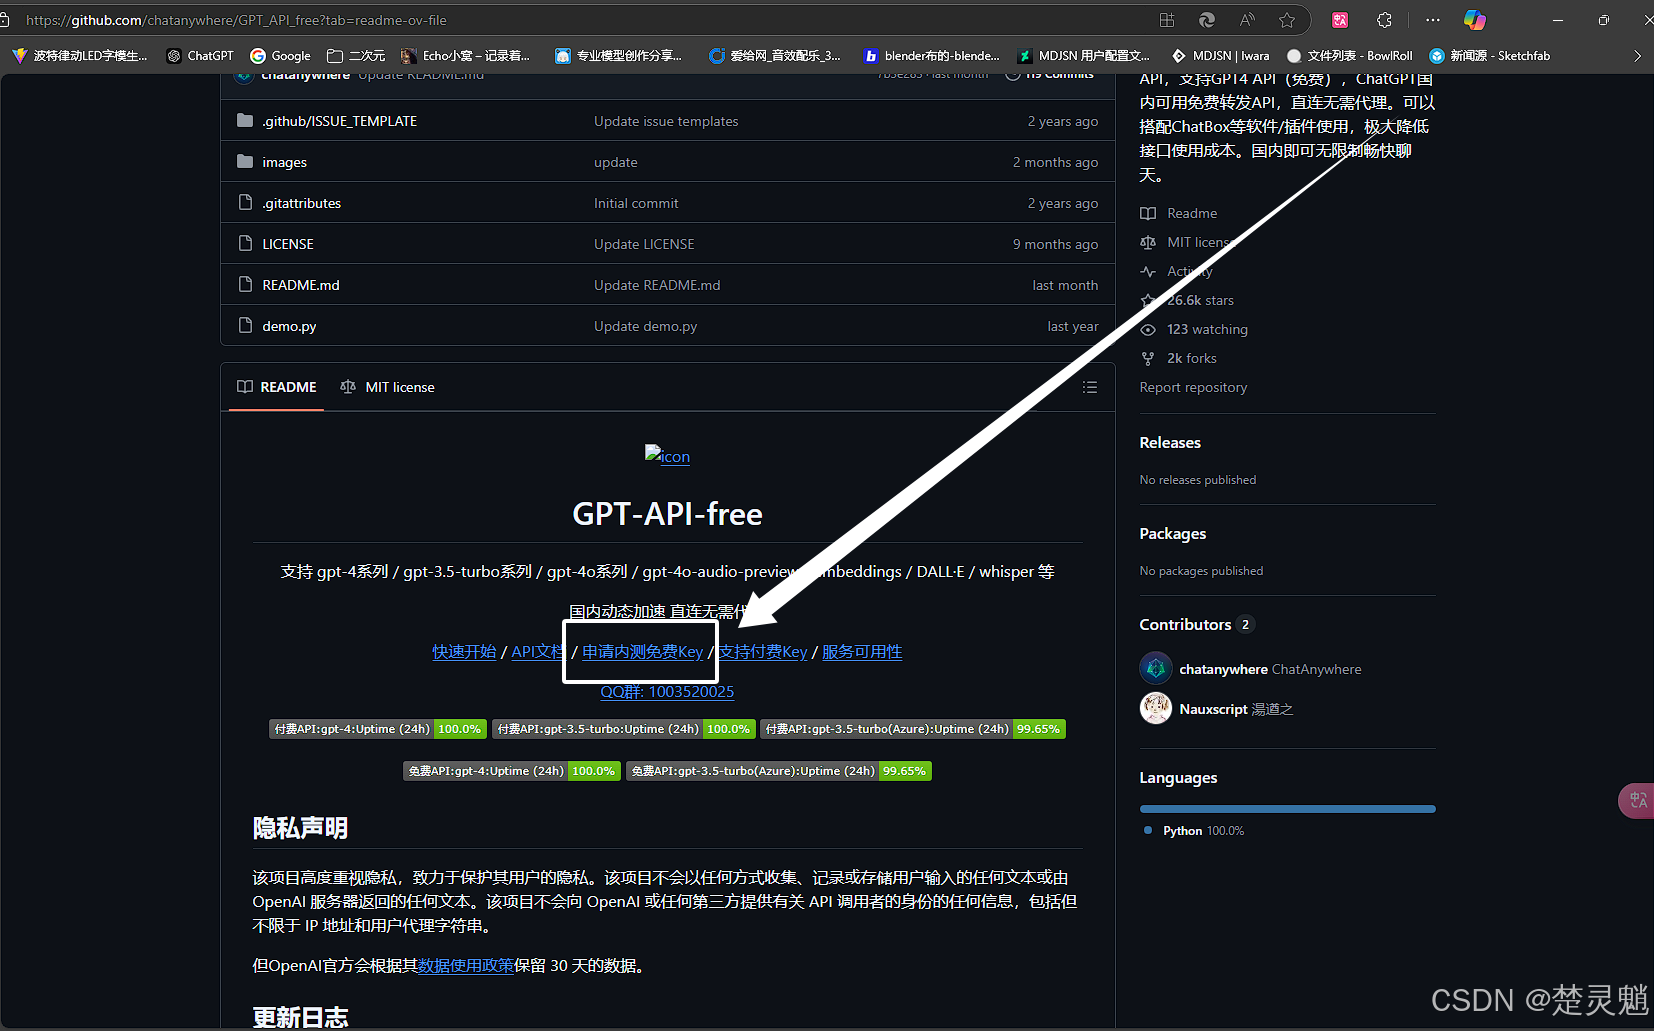
Task: Open the README outline list icon
Action: coord(1090,387)
